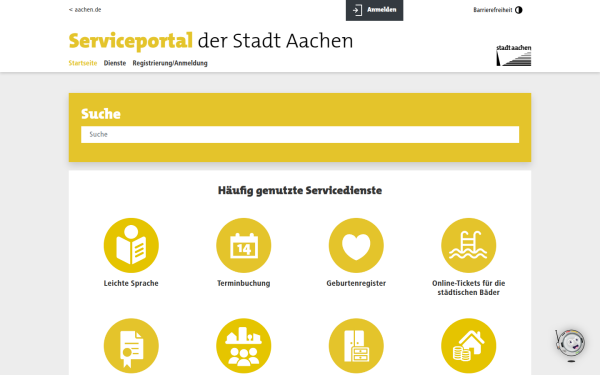Click the house with coins icon
600x375 pixels.
pyautogui.click(x=468, y=346)
